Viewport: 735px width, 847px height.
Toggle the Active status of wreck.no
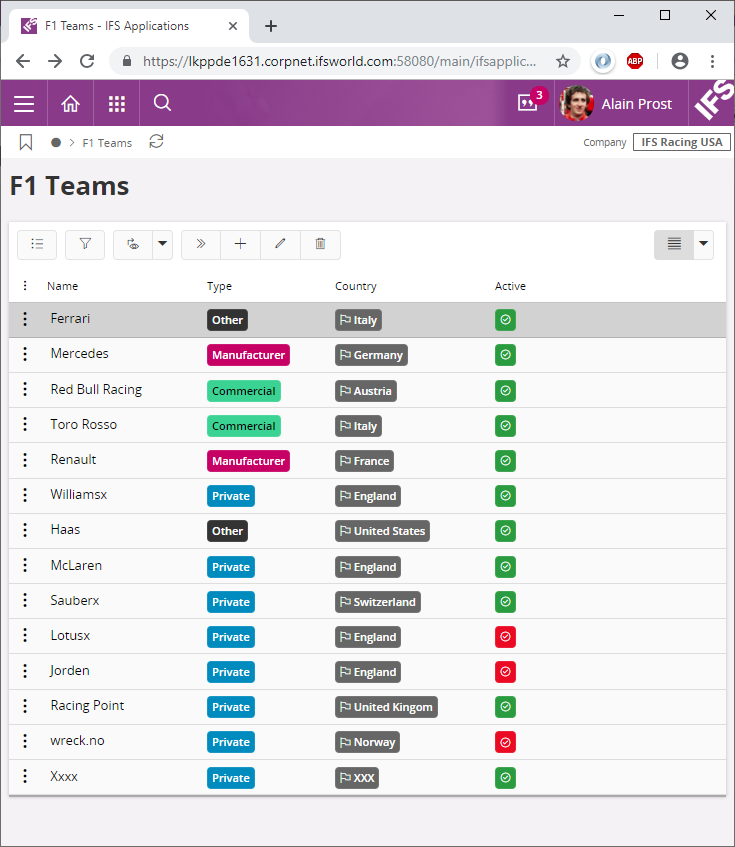pyautogui.click(x=505, y=742)
